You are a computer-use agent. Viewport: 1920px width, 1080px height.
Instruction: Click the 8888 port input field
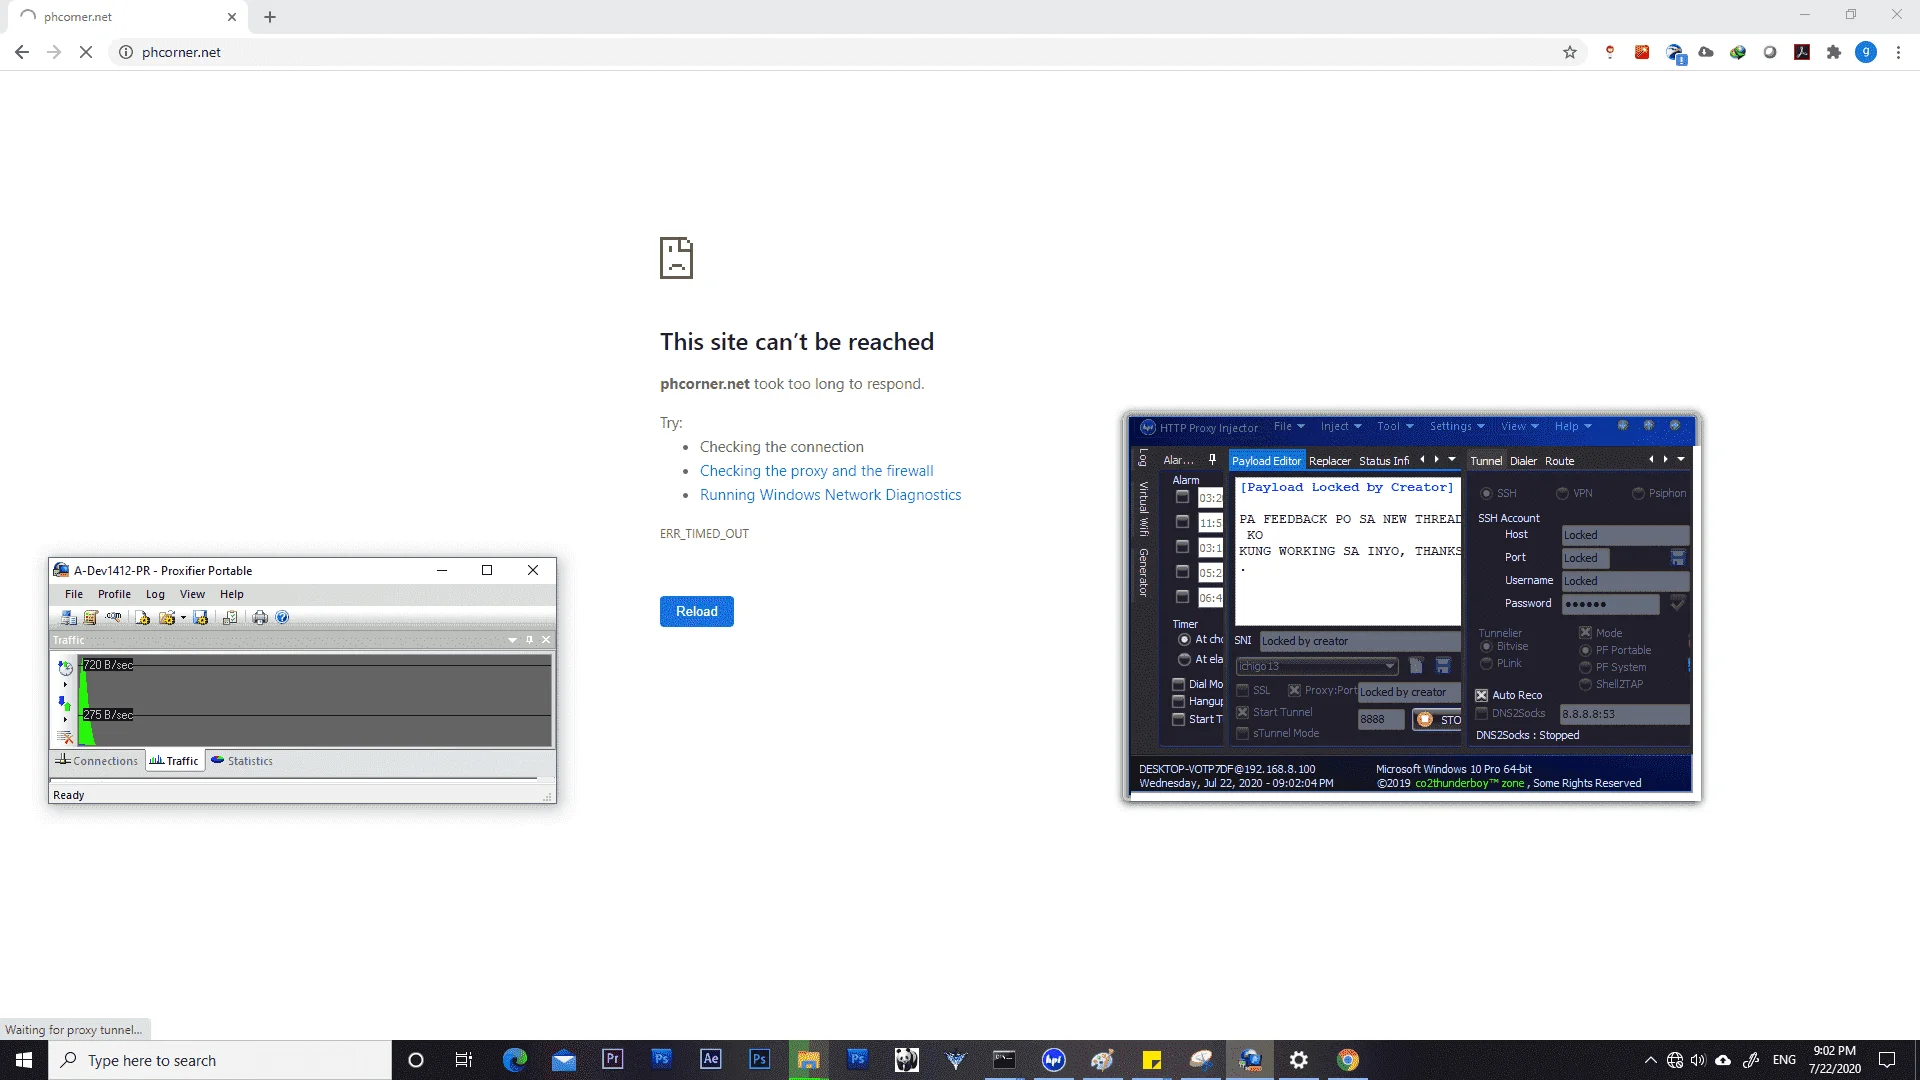tap(1381, 720)
